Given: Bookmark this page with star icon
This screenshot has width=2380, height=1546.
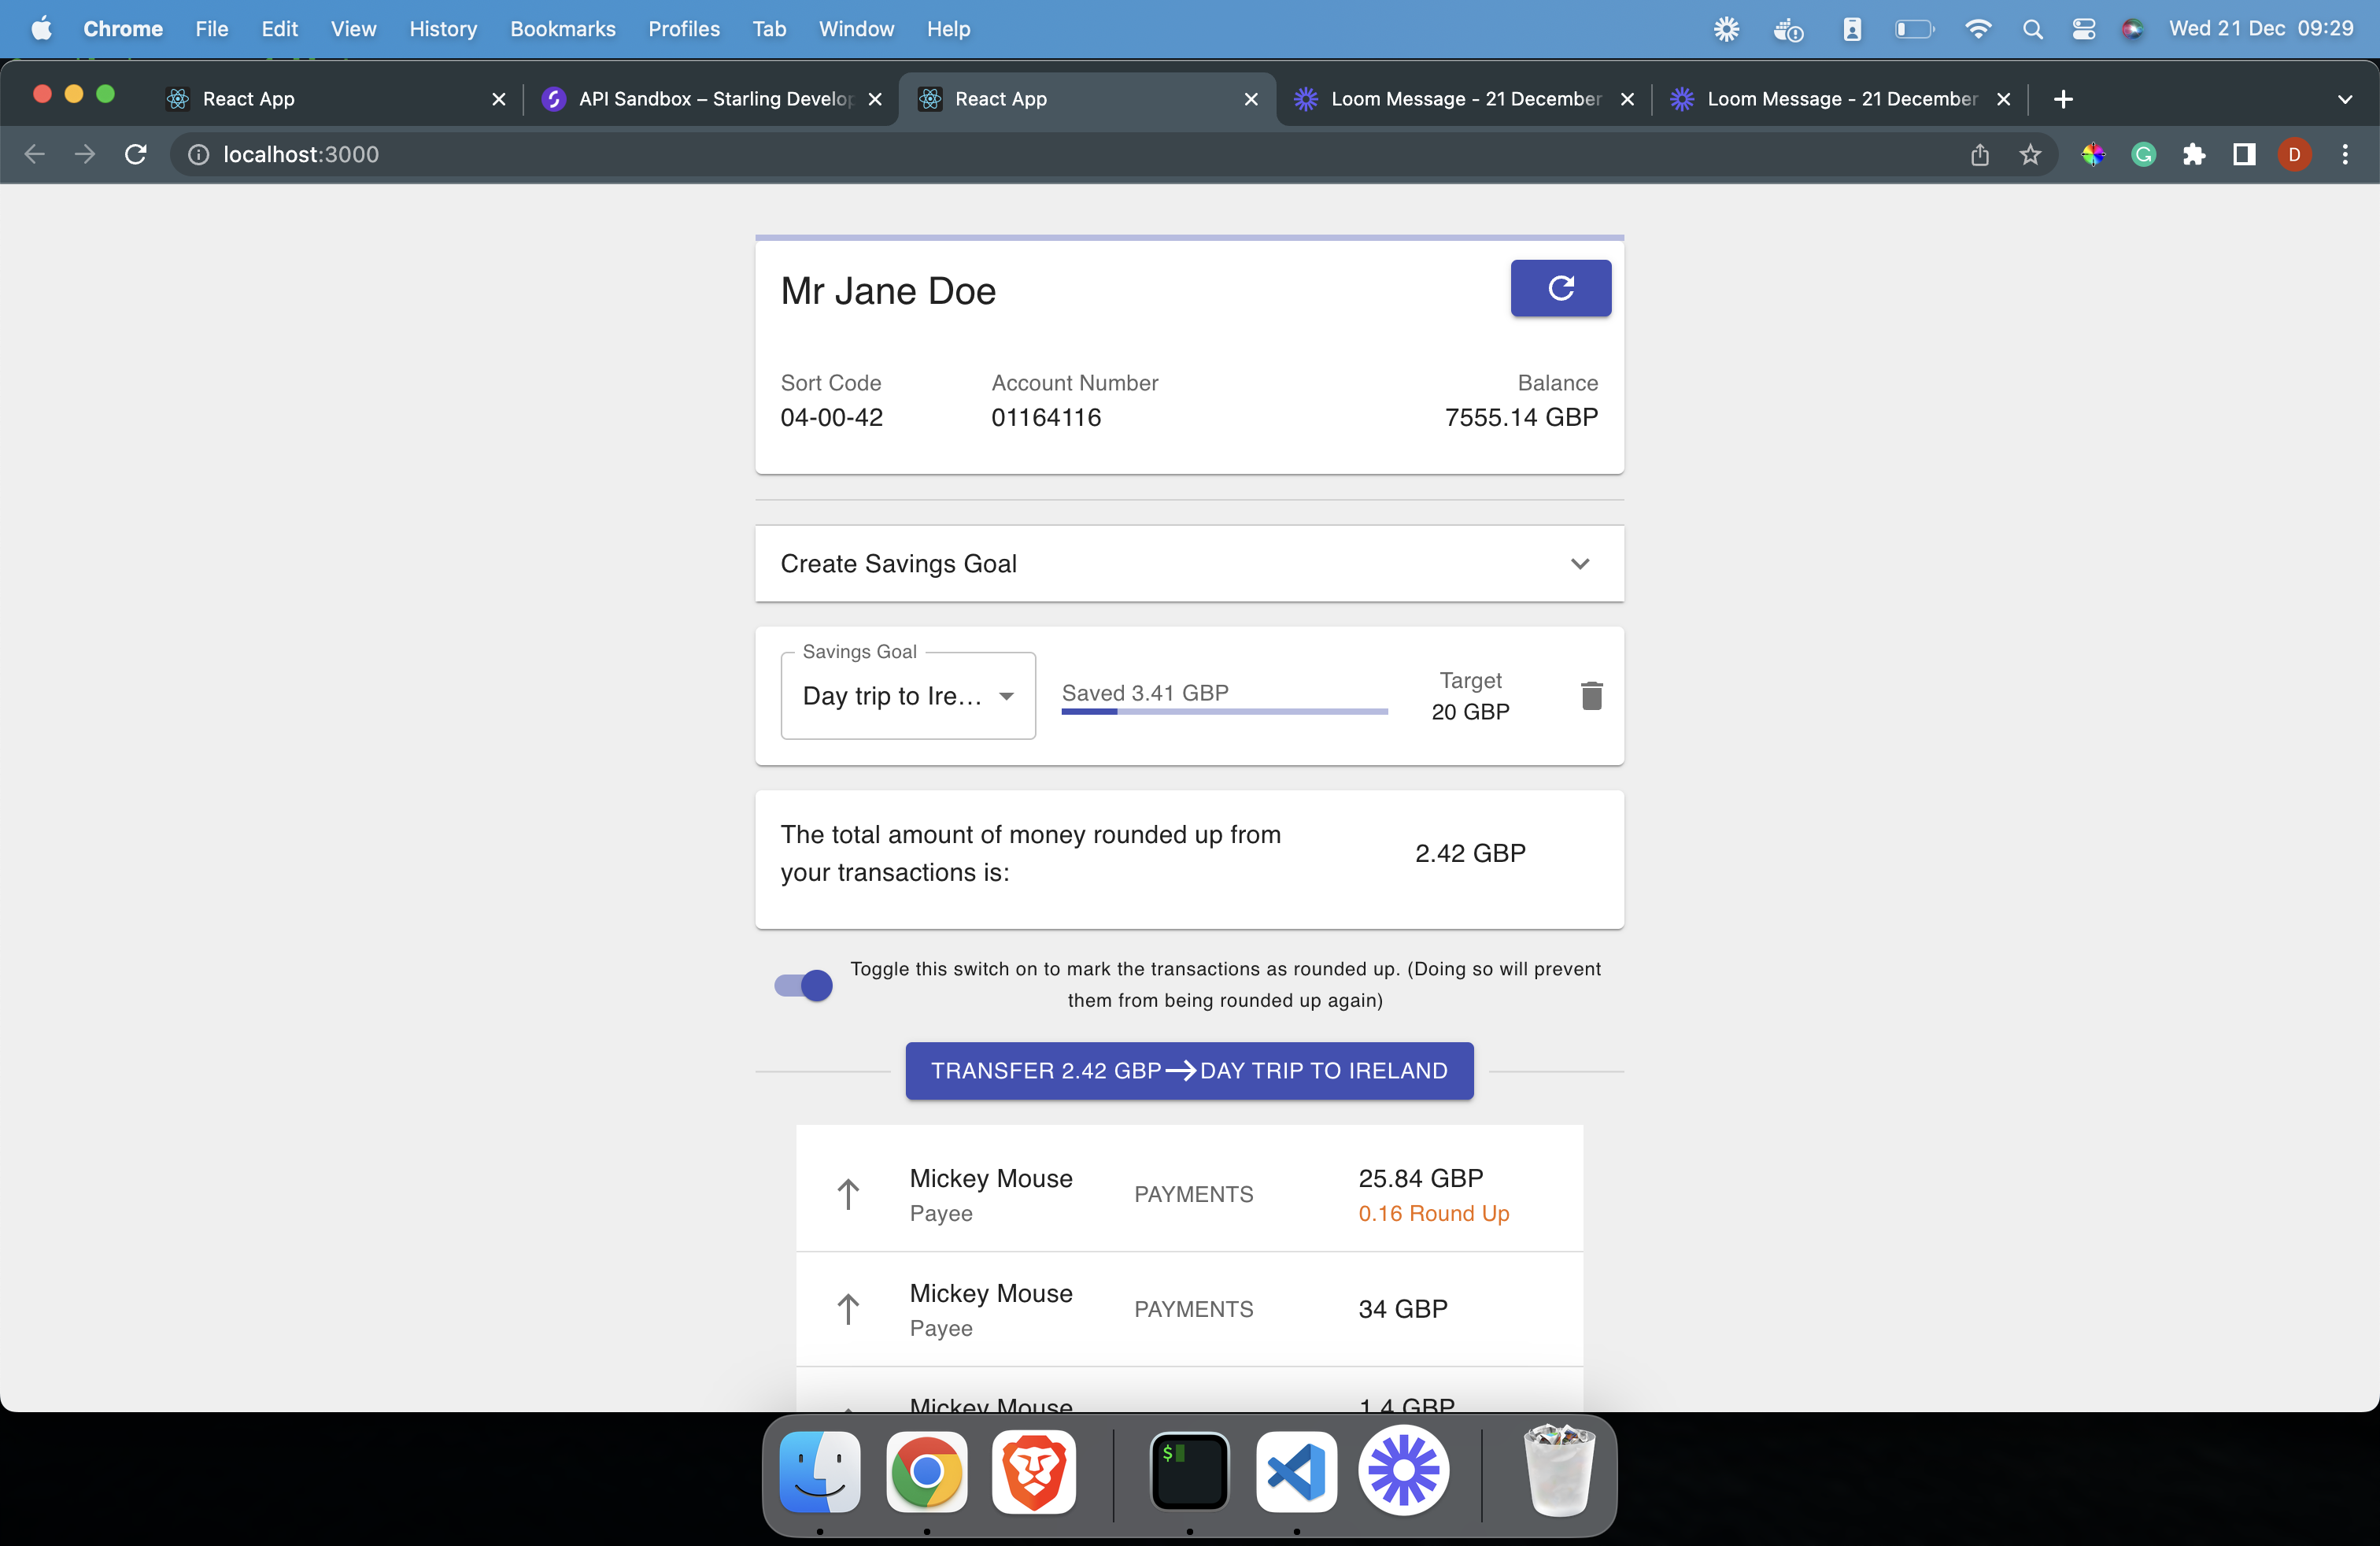Looking at the screenshot, I should coord(2030,154).
